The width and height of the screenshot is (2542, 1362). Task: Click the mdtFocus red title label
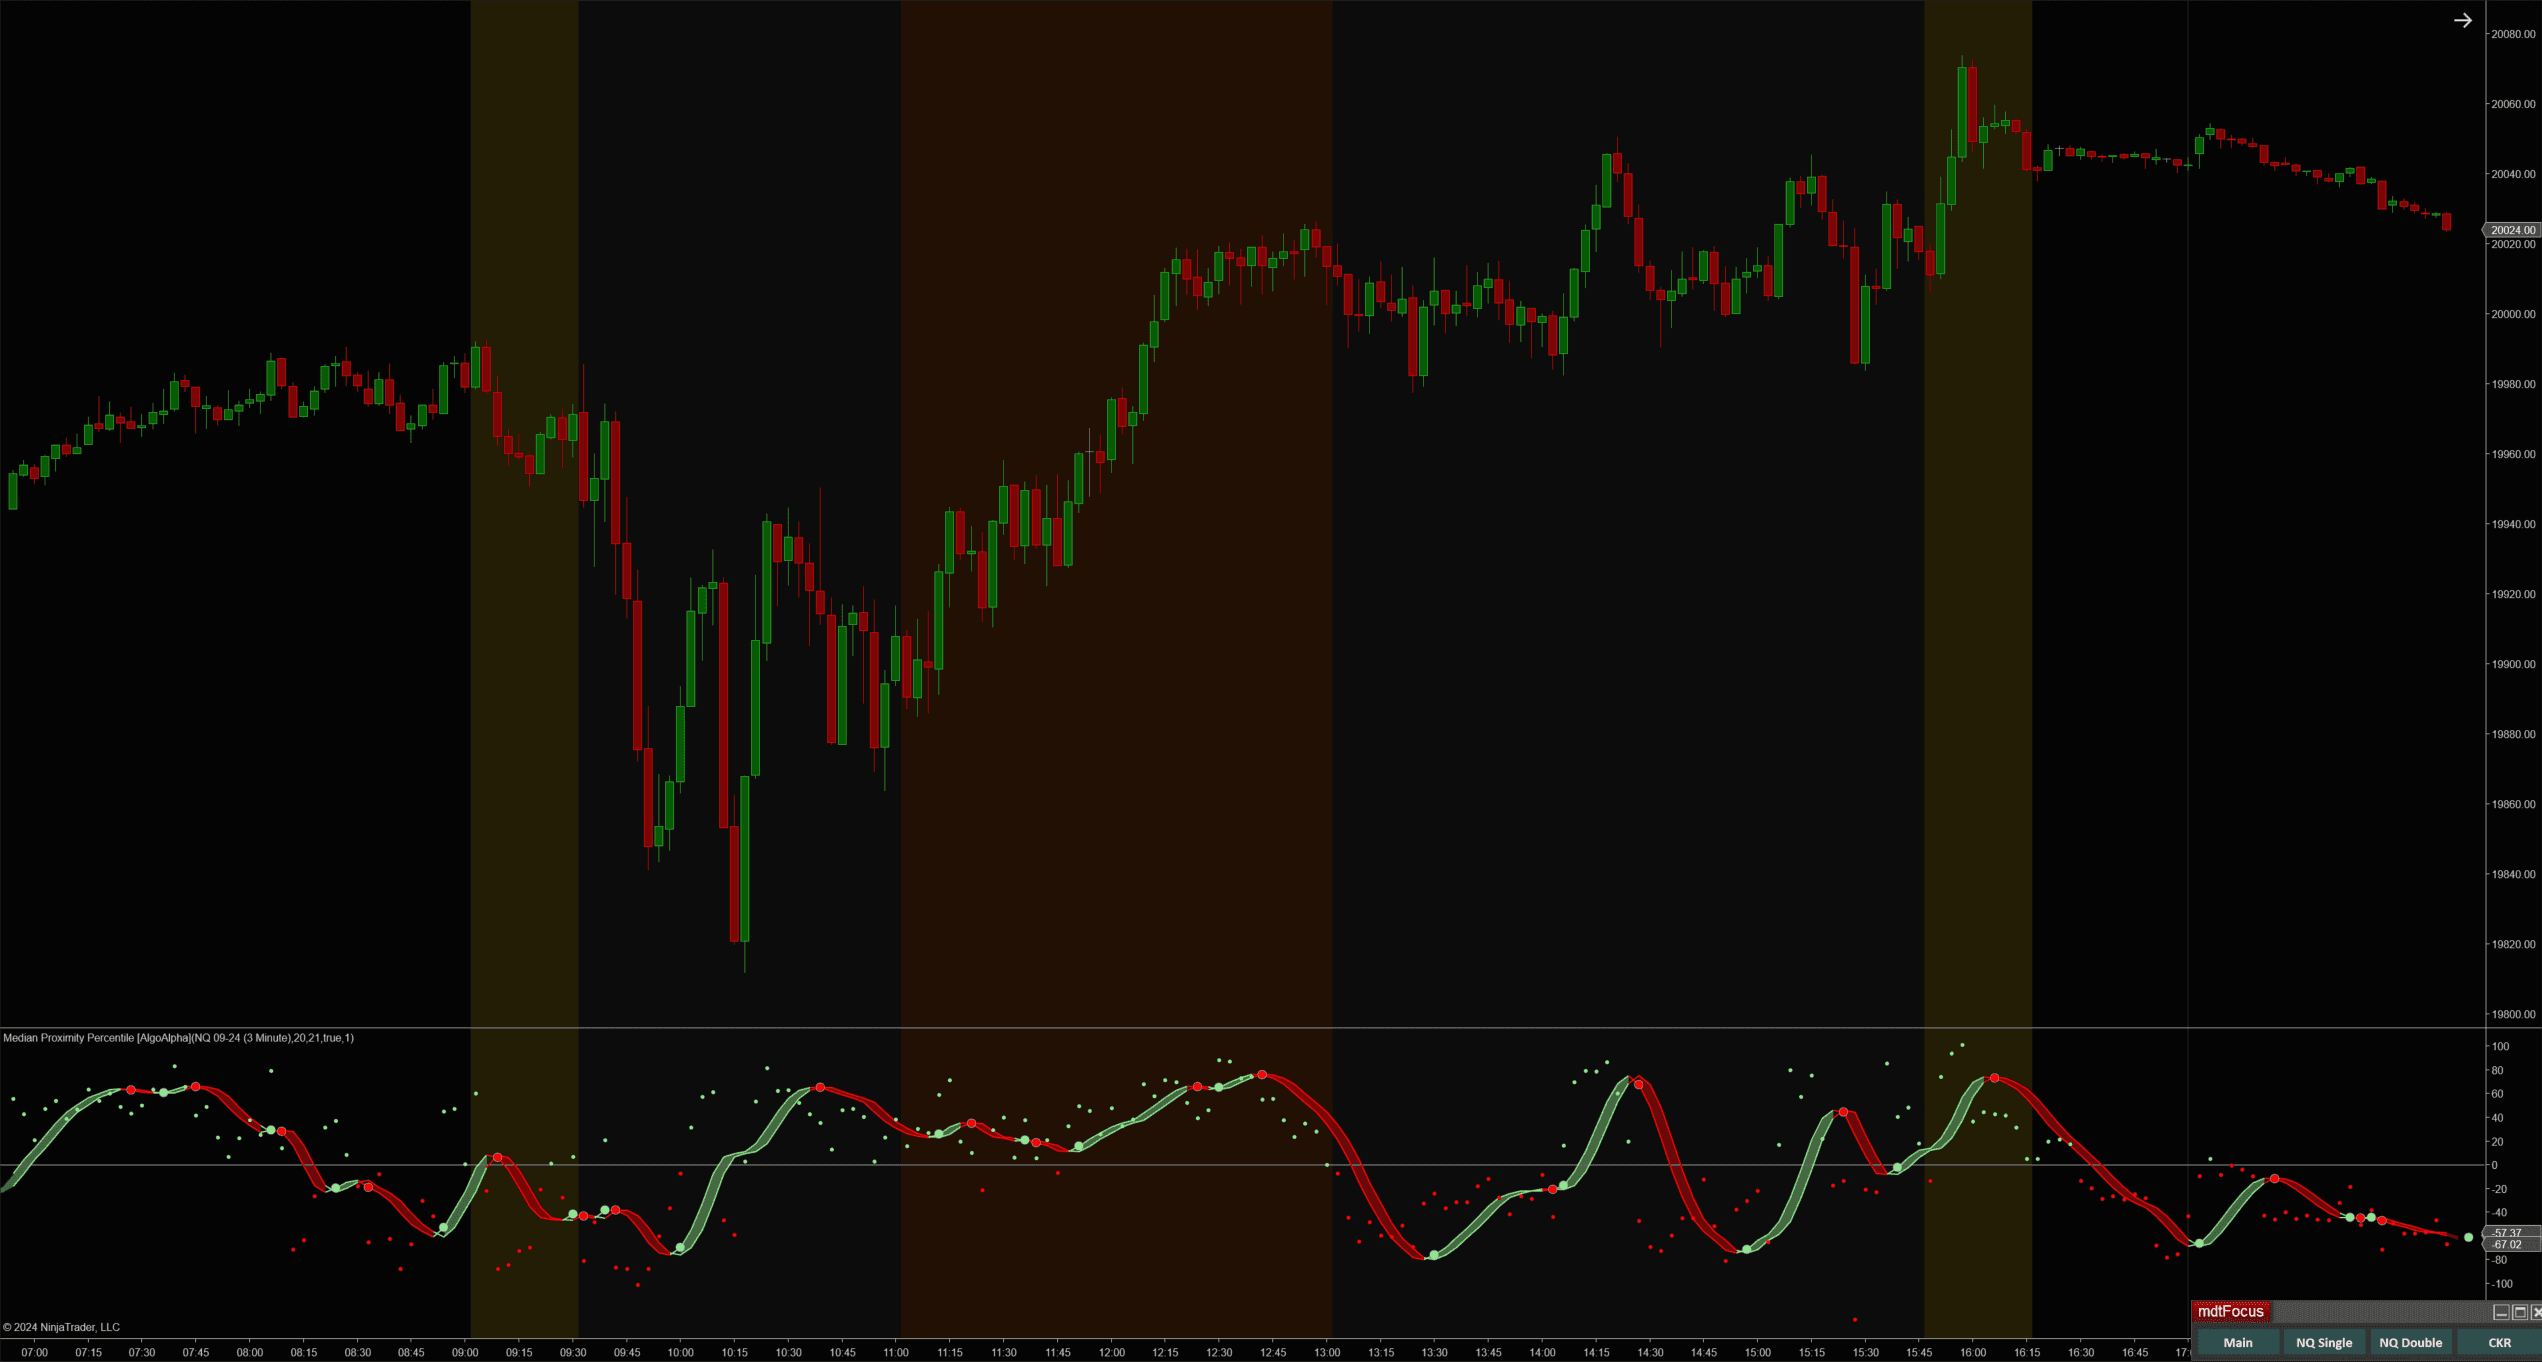click(x=2231, y=1311)
